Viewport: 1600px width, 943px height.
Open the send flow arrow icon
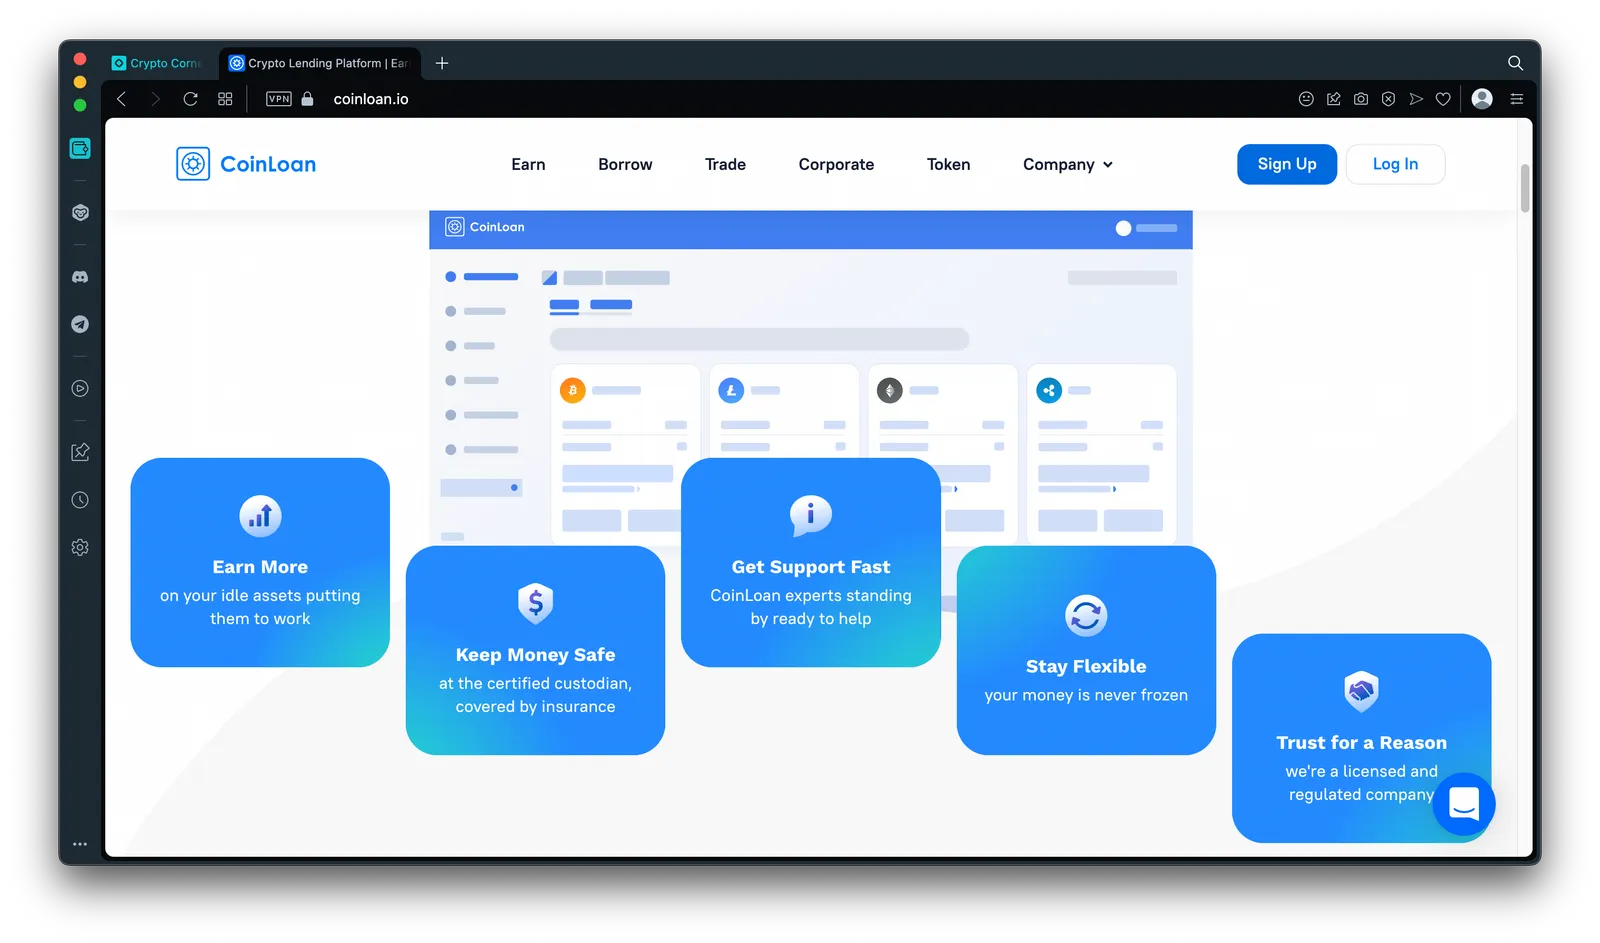tap(1416, 99)
